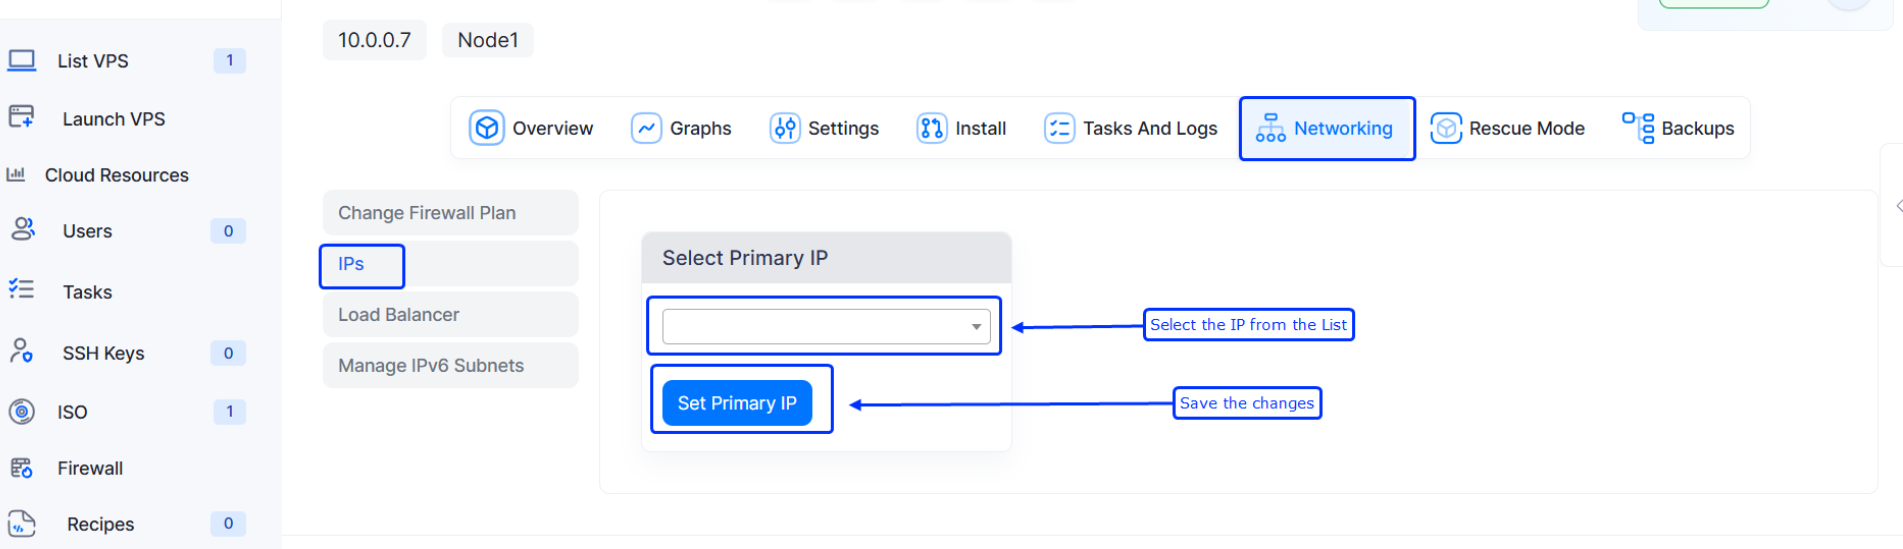
Task: Click the Cloud Resources chart icon
Action: click(16, 175)
